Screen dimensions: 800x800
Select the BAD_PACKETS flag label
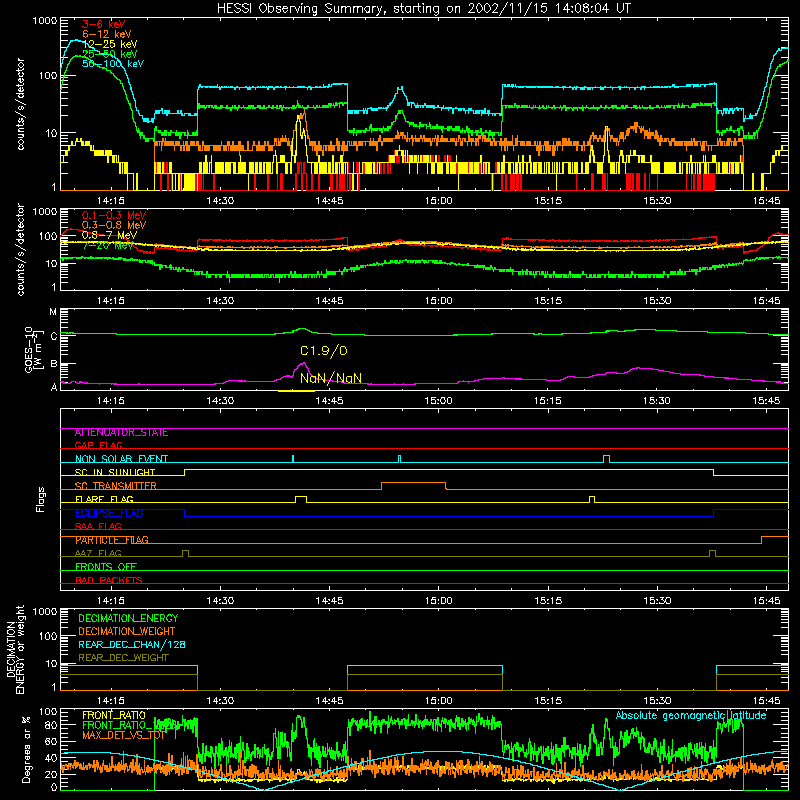(109, 580)
